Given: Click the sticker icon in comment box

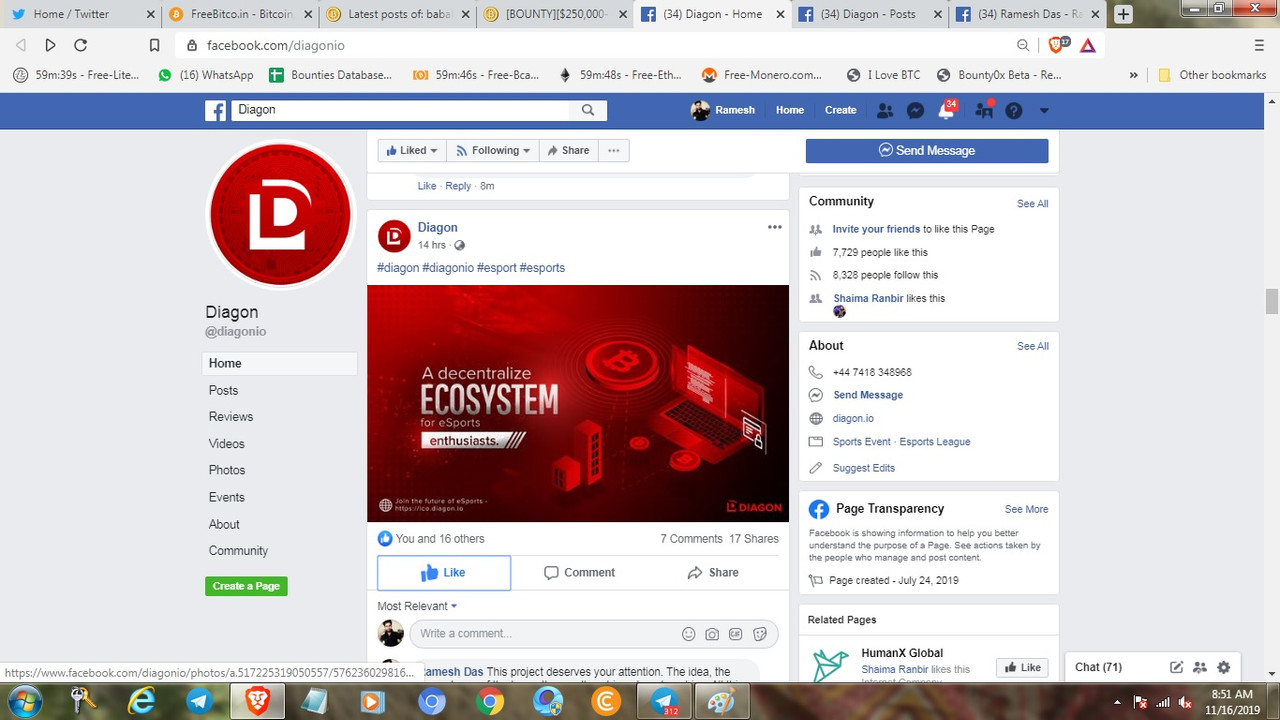Looking at the screenshot, I should click(x=760, y=634).
